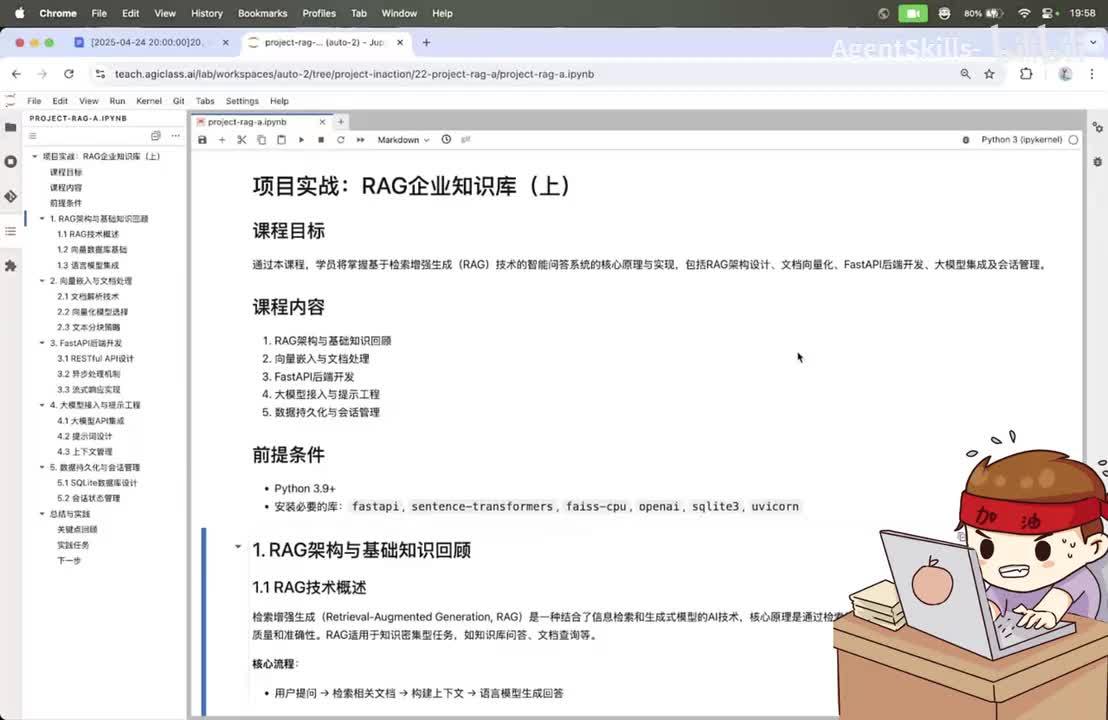Toggle the numbered list icon in the TOC panel
This screenshot has height=720, width=1108.
(33, 136)
